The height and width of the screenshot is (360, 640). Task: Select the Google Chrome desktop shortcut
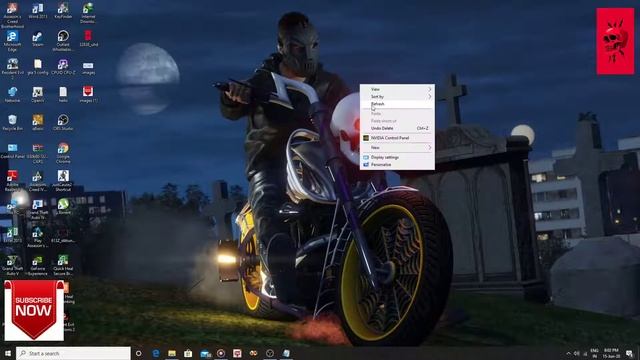(63, 153)
